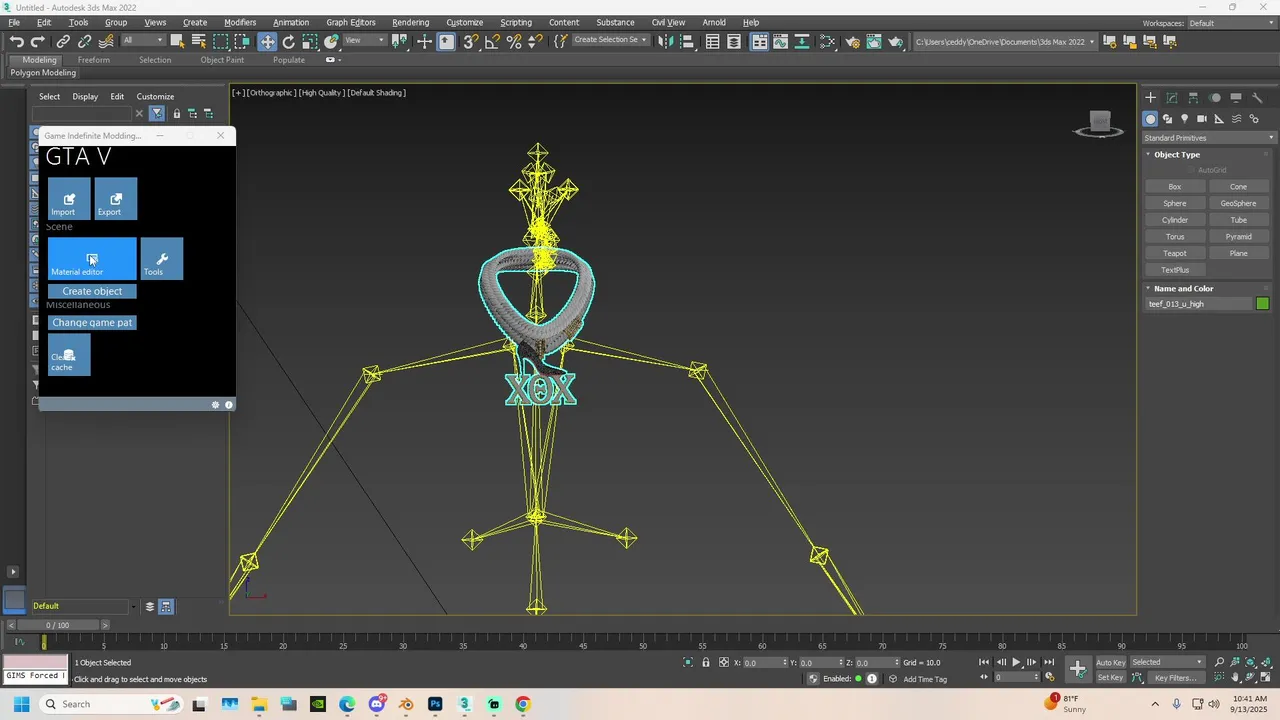Image resolution: width=1280 pixels, height=720 pixels.
Task: Toggle the Angle Snap icon
Action: pyautogui.click(x=492, y=41)
